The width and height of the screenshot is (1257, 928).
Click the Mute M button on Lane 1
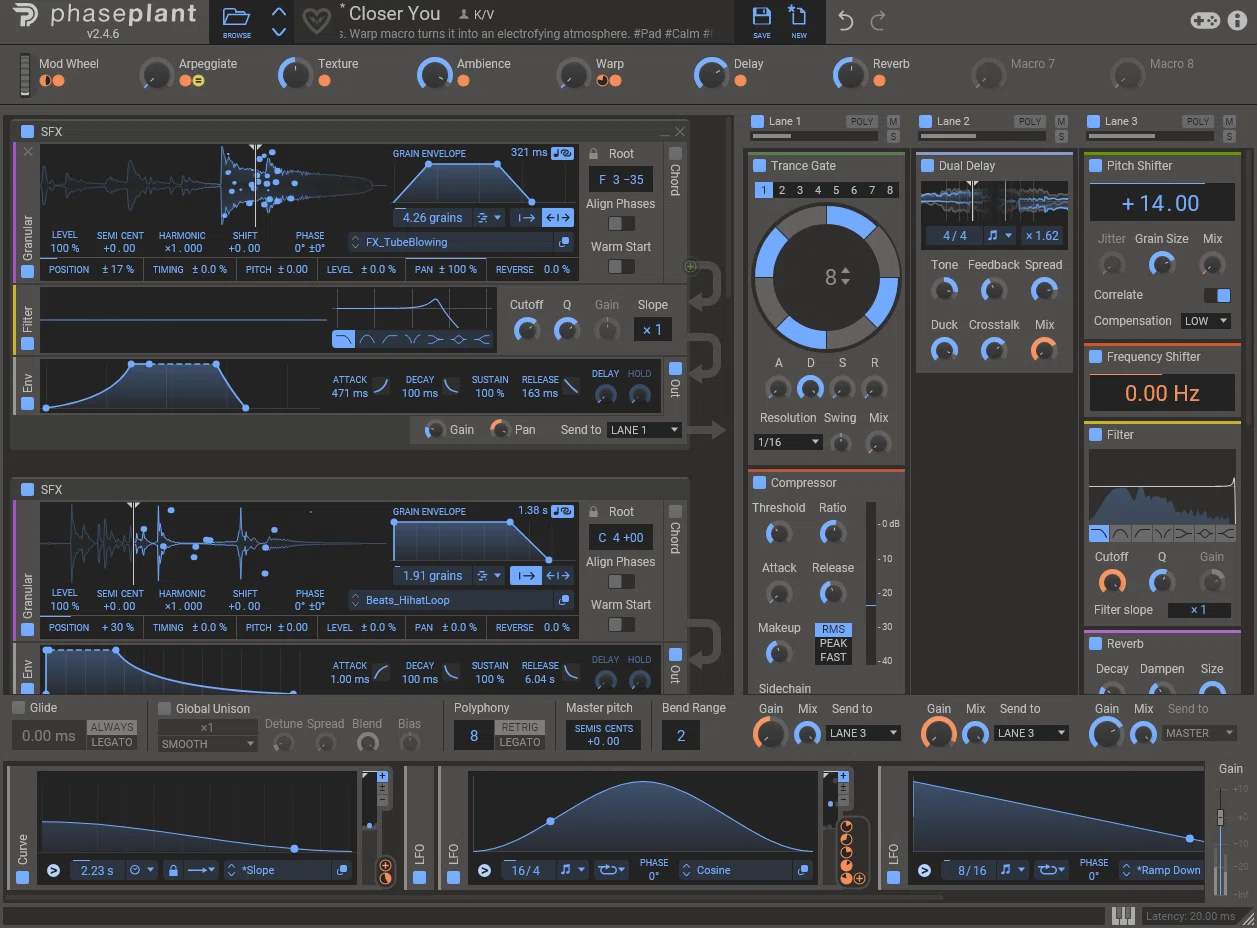[893, 121]
